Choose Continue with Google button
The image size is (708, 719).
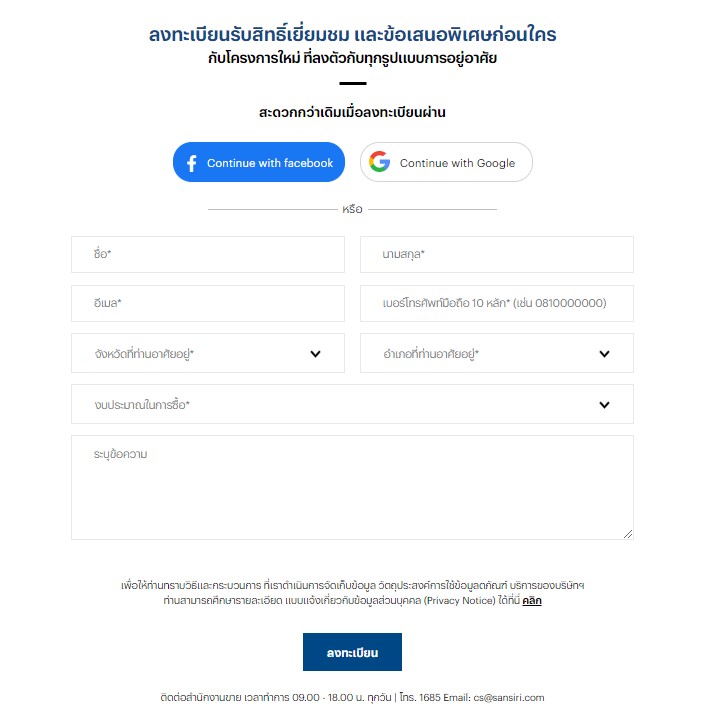[x=446, y=162]
